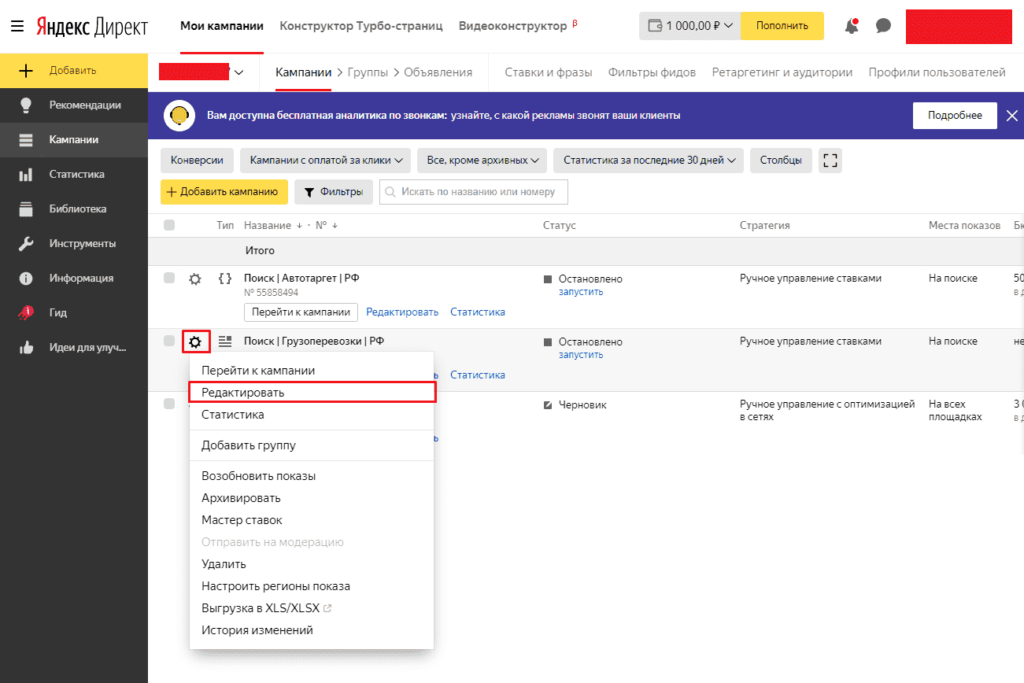The height and width of the screenshot is (683, 1024).
Task: Select Перейти к кампании in context menu
Action: tap(312, 370)
